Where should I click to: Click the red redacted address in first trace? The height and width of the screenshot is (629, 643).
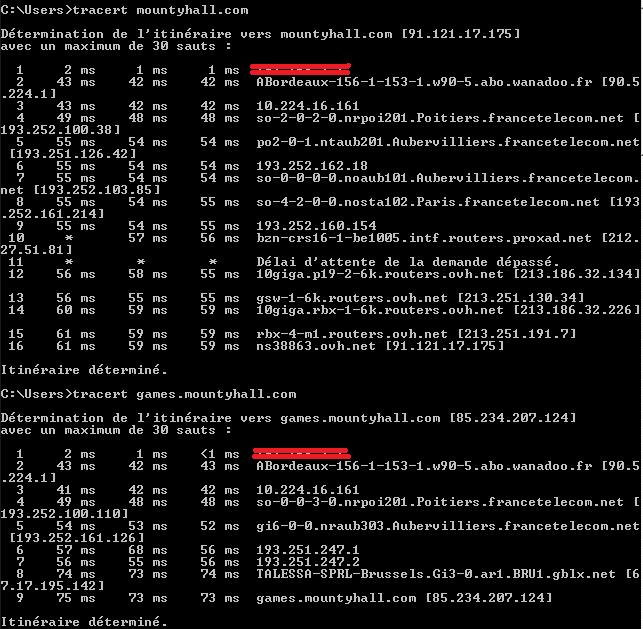coord(300,69)
